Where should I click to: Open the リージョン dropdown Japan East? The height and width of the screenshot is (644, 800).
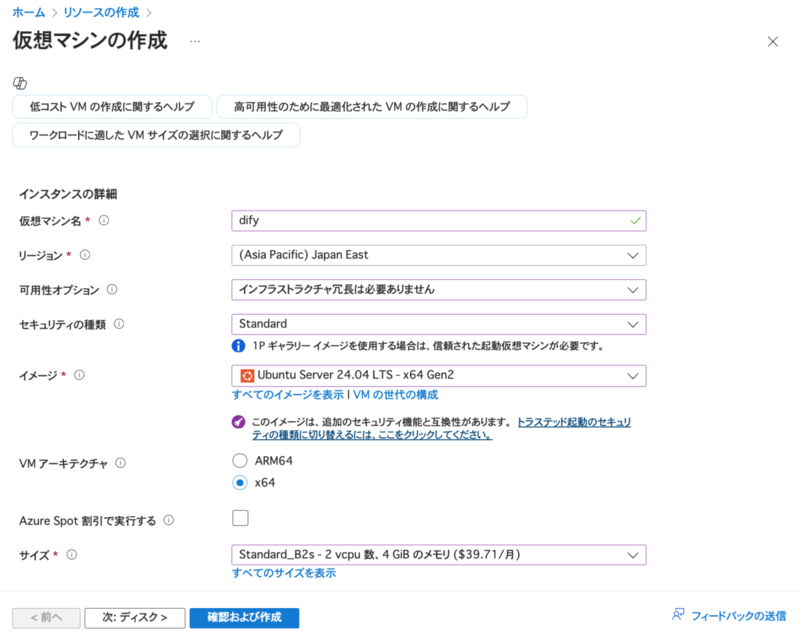(x=439, y=255)
